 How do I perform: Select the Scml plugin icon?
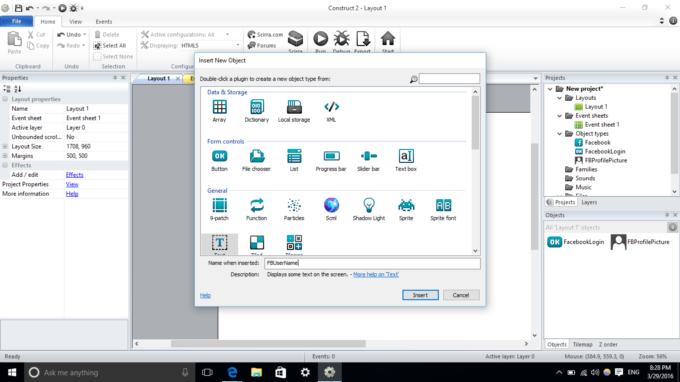point(331,205)
